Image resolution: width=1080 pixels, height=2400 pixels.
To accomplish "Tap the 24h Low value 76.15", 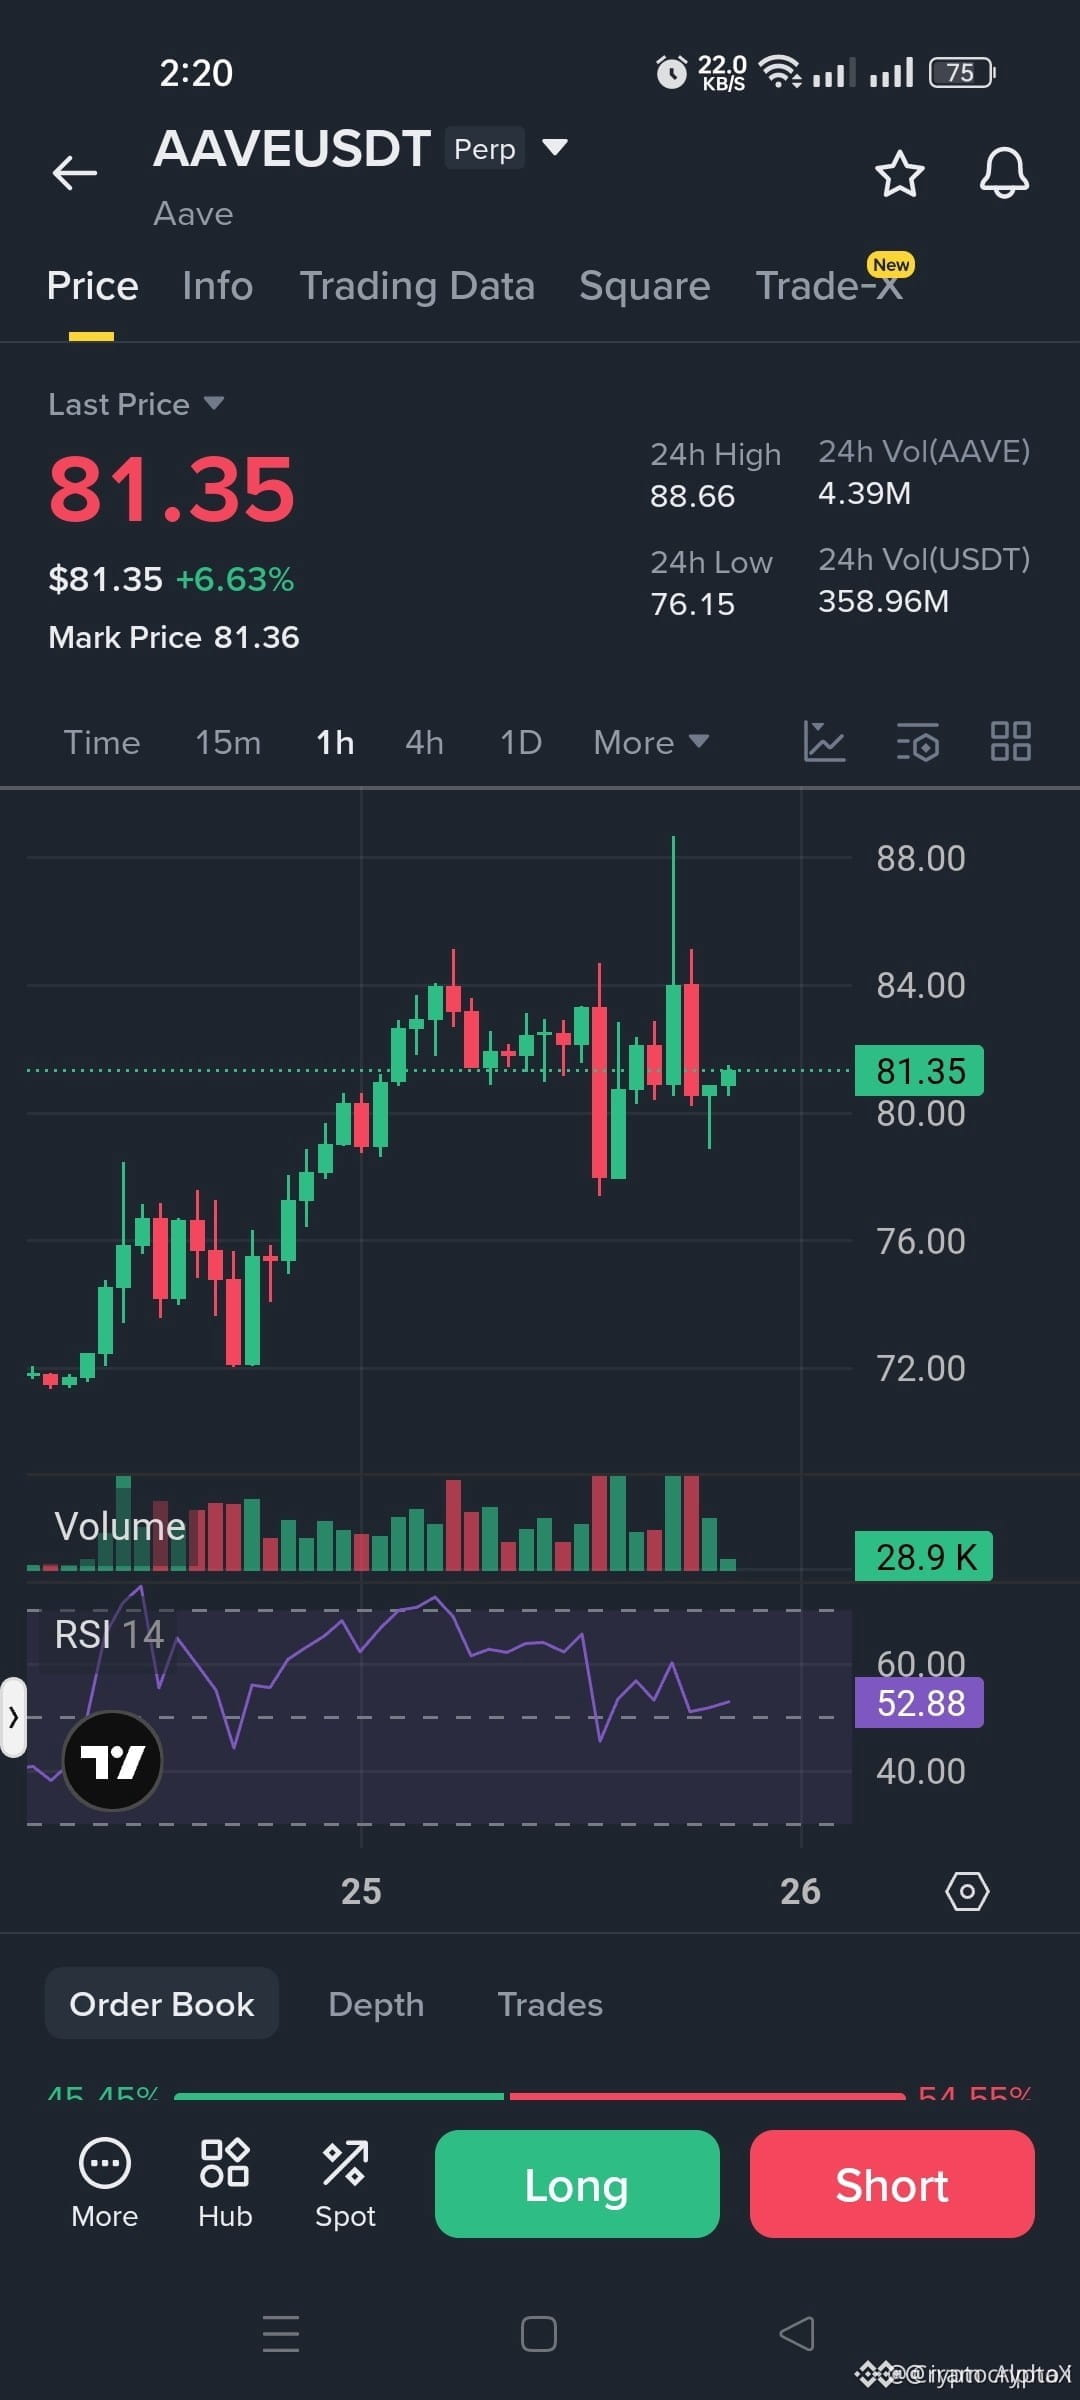I will point(692,604).
